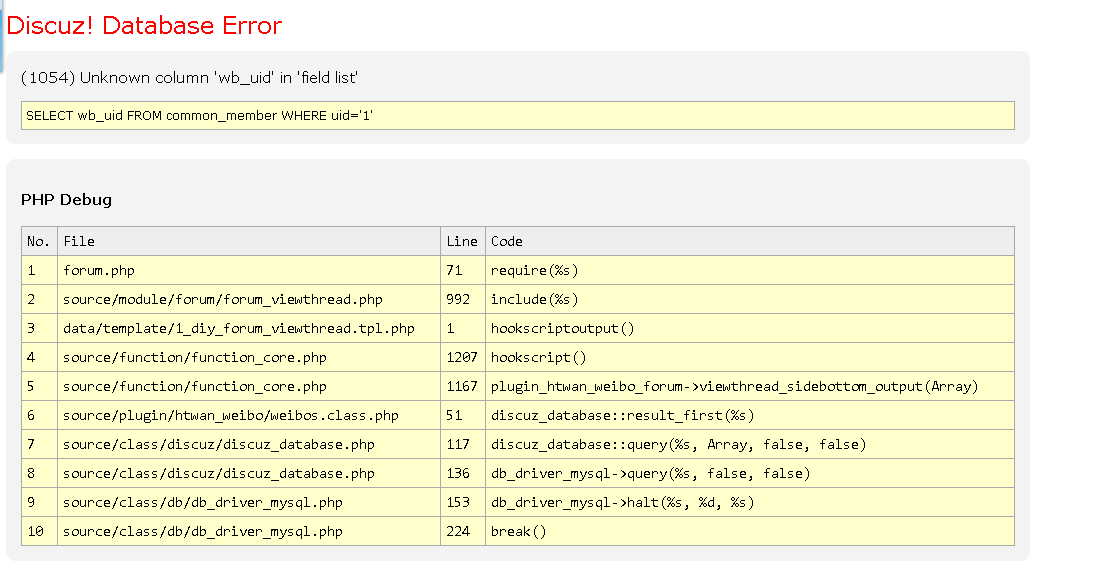Click the db_driver_mysql->halt code cell
The height and width of the screenshot is (563, 1103).
(x=622, y=502)
